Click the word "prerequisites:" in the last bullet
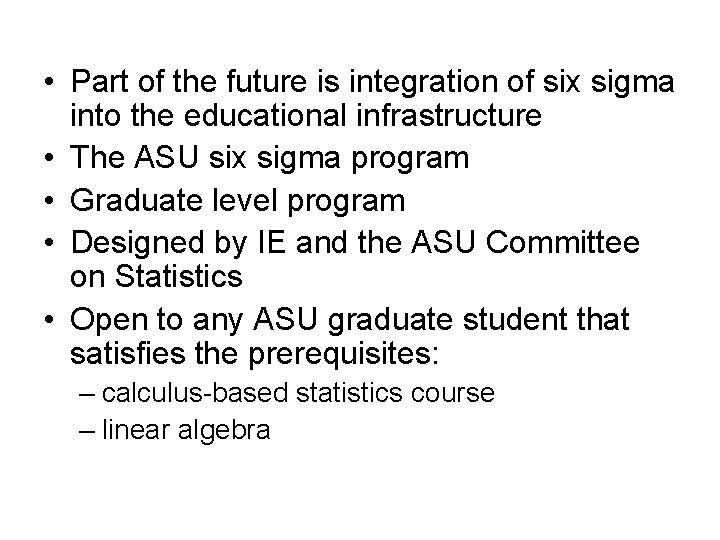The image size is (720, 540). [343, 354]
